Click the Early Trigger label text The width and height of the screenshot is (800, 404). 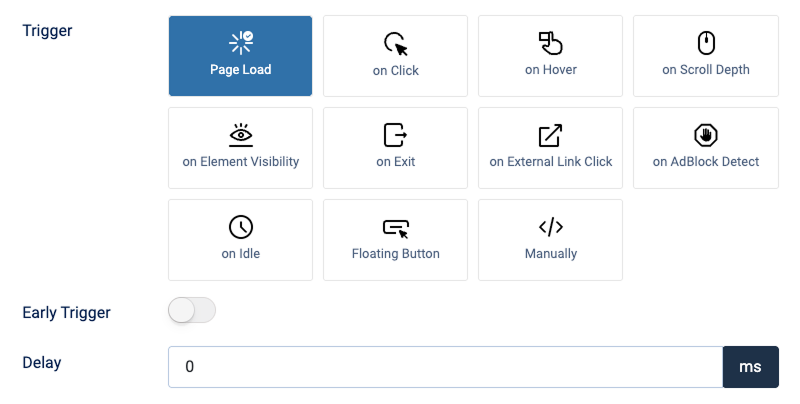pos(66,312)
